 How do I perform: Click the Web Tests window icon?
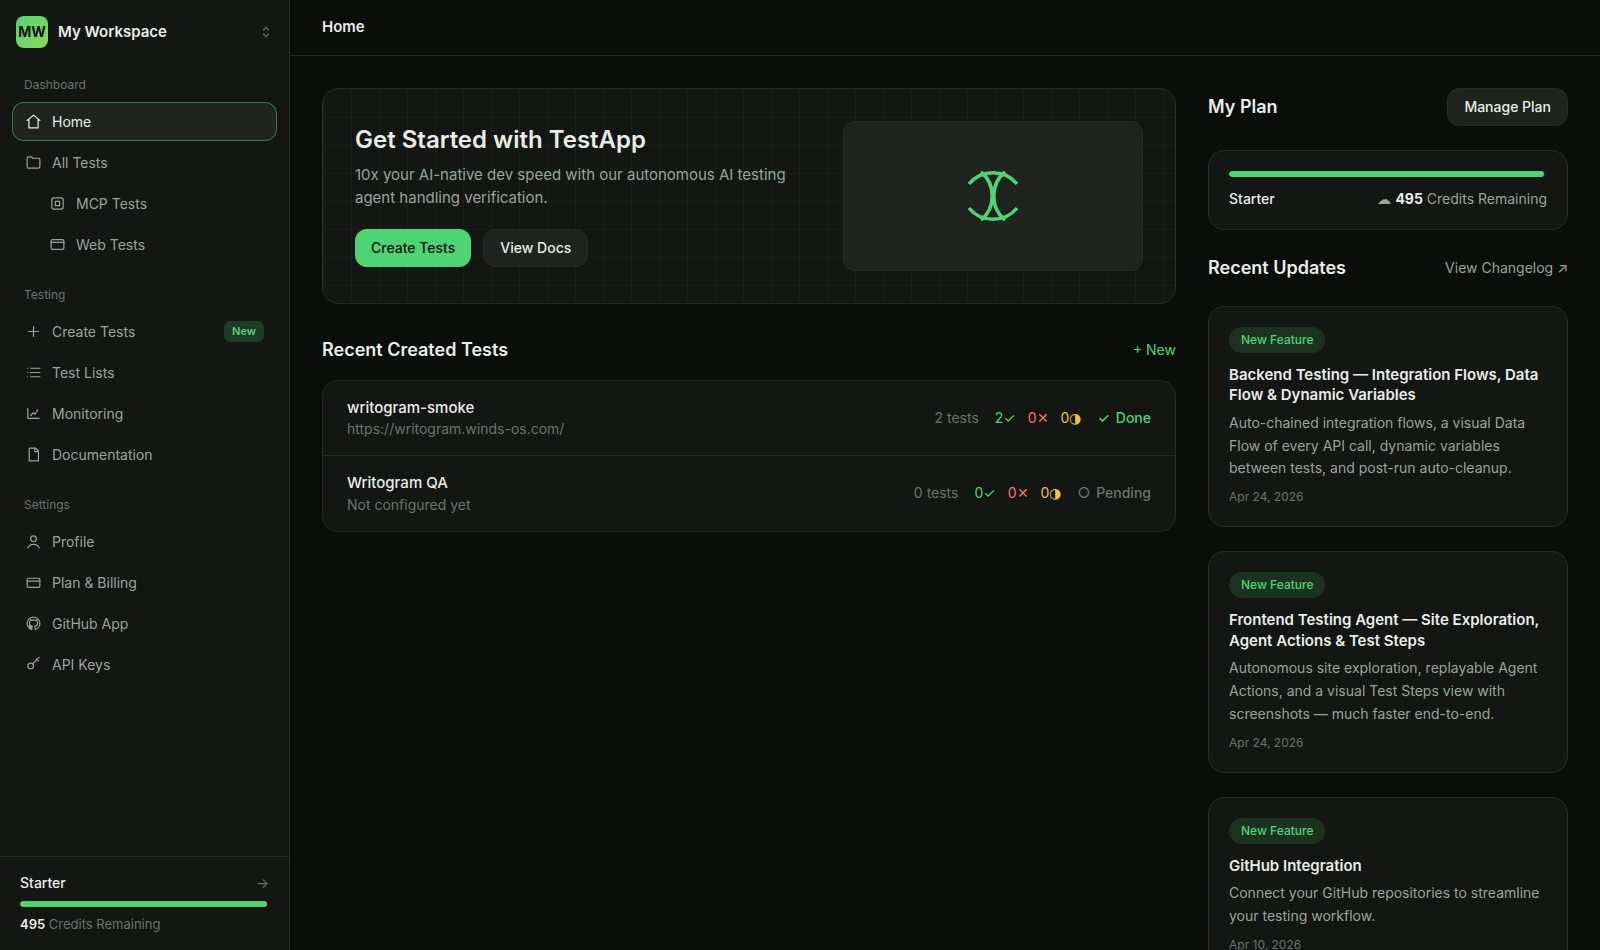pos(58,245)
